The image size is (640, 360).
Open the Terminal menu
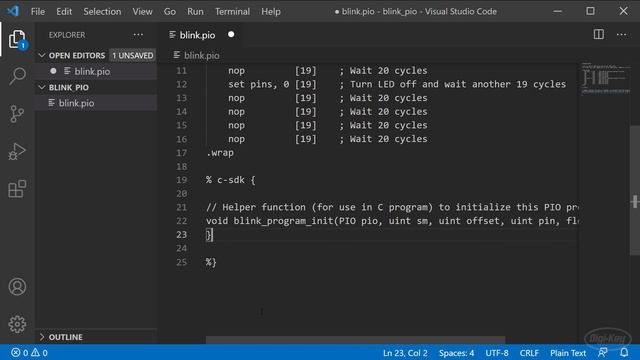click(x=232, y=11)
